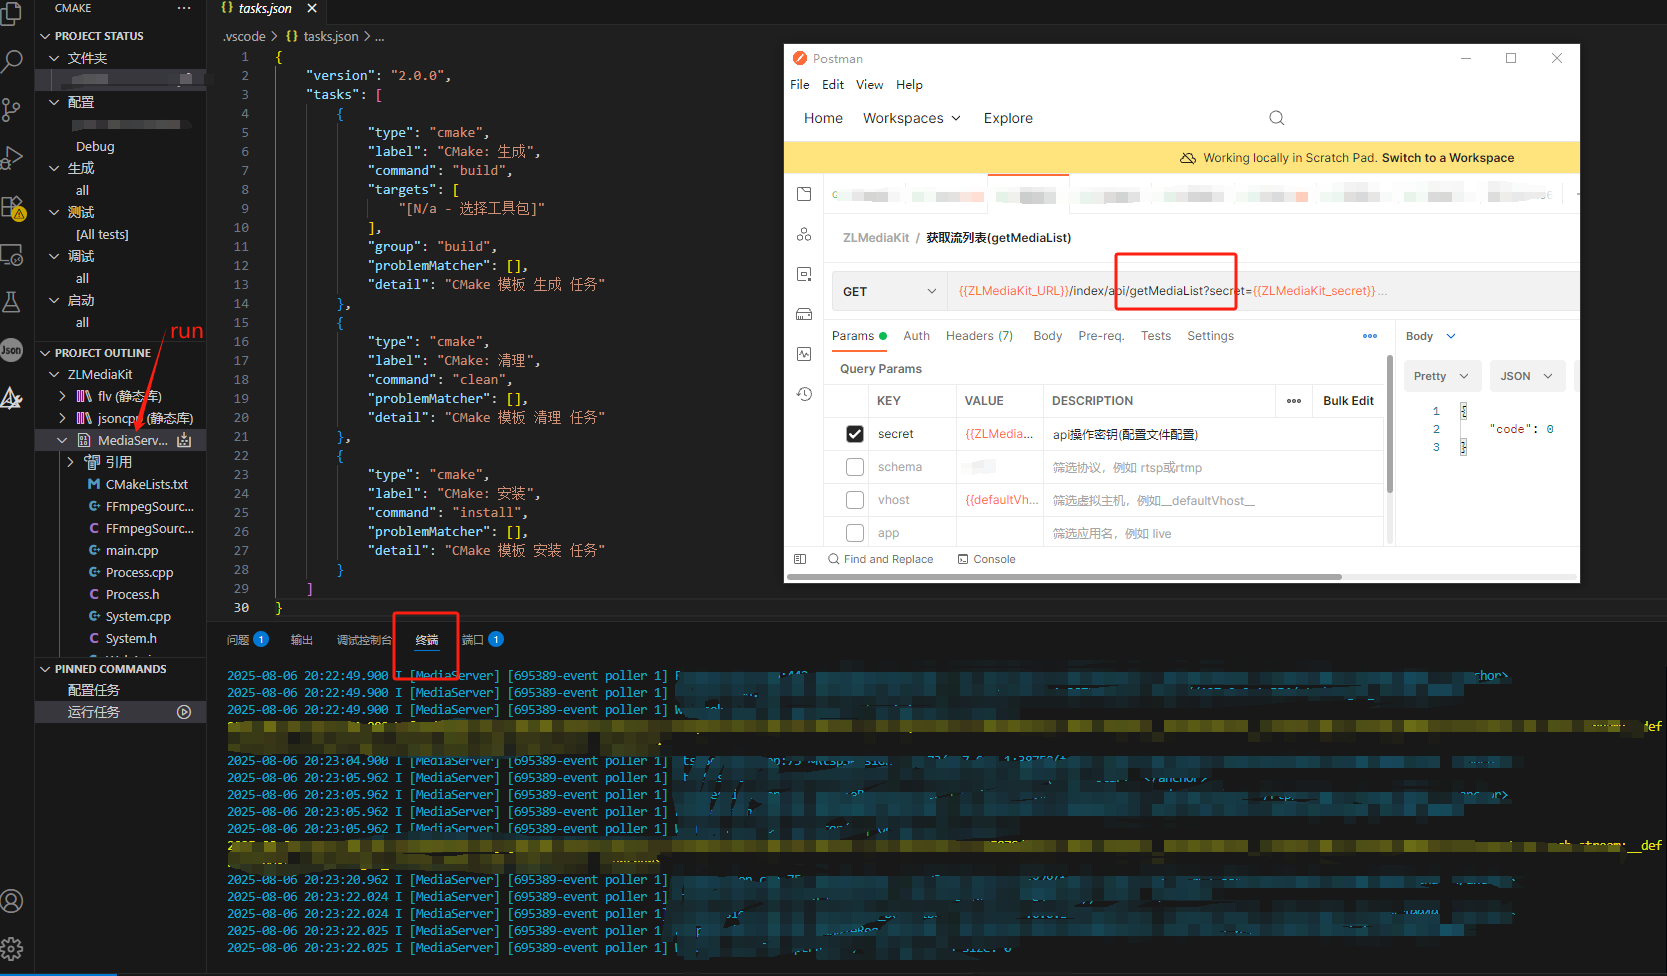Viewport: 1667px width, 976px height.
Task: Click the Postman search magnifier icon
Action: point(1277,118)
